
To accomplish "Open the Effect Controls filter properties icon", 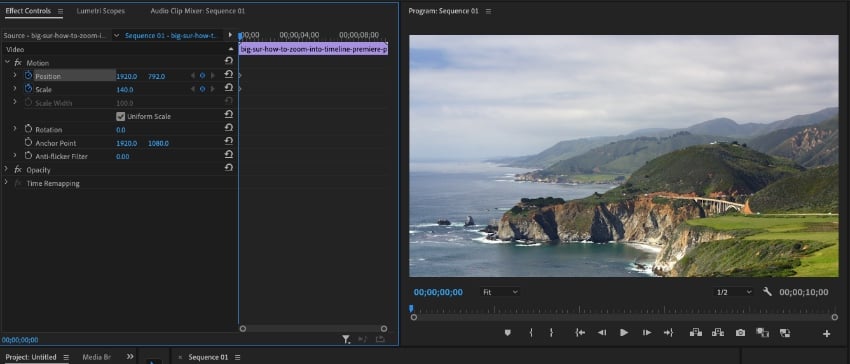I will pyautogui.click(x=346, y=339).
